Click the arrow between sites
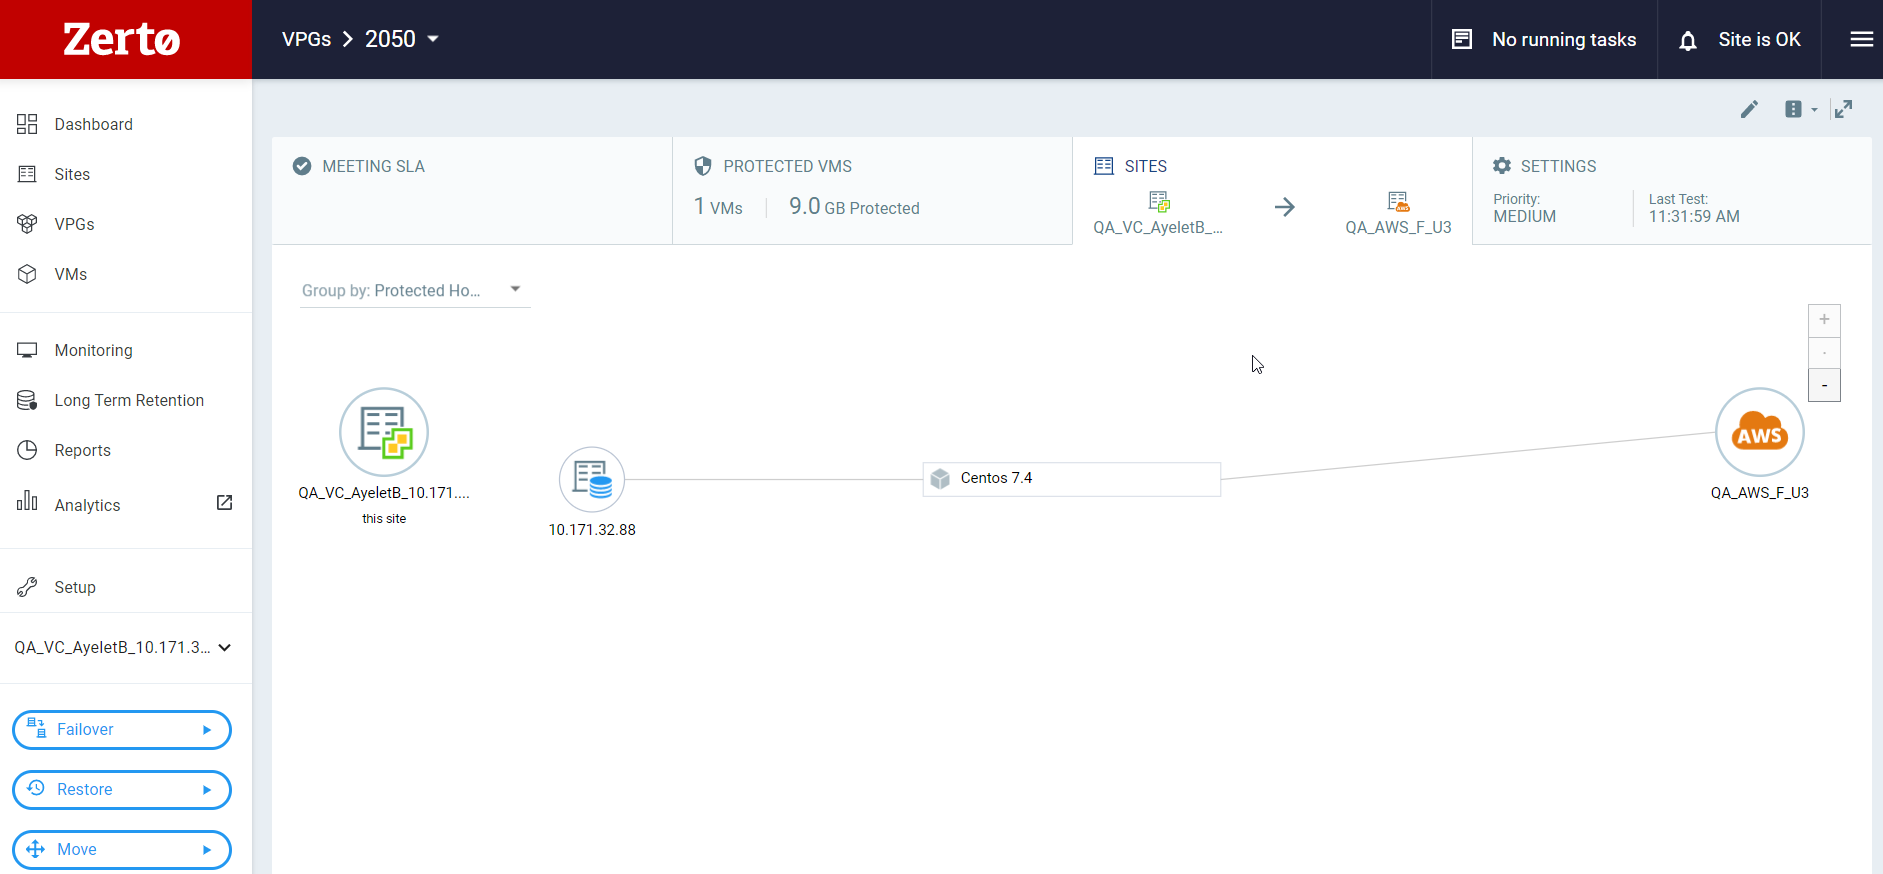Image resolution: width=1883 pixels, height=874 pixels. 1285,207
